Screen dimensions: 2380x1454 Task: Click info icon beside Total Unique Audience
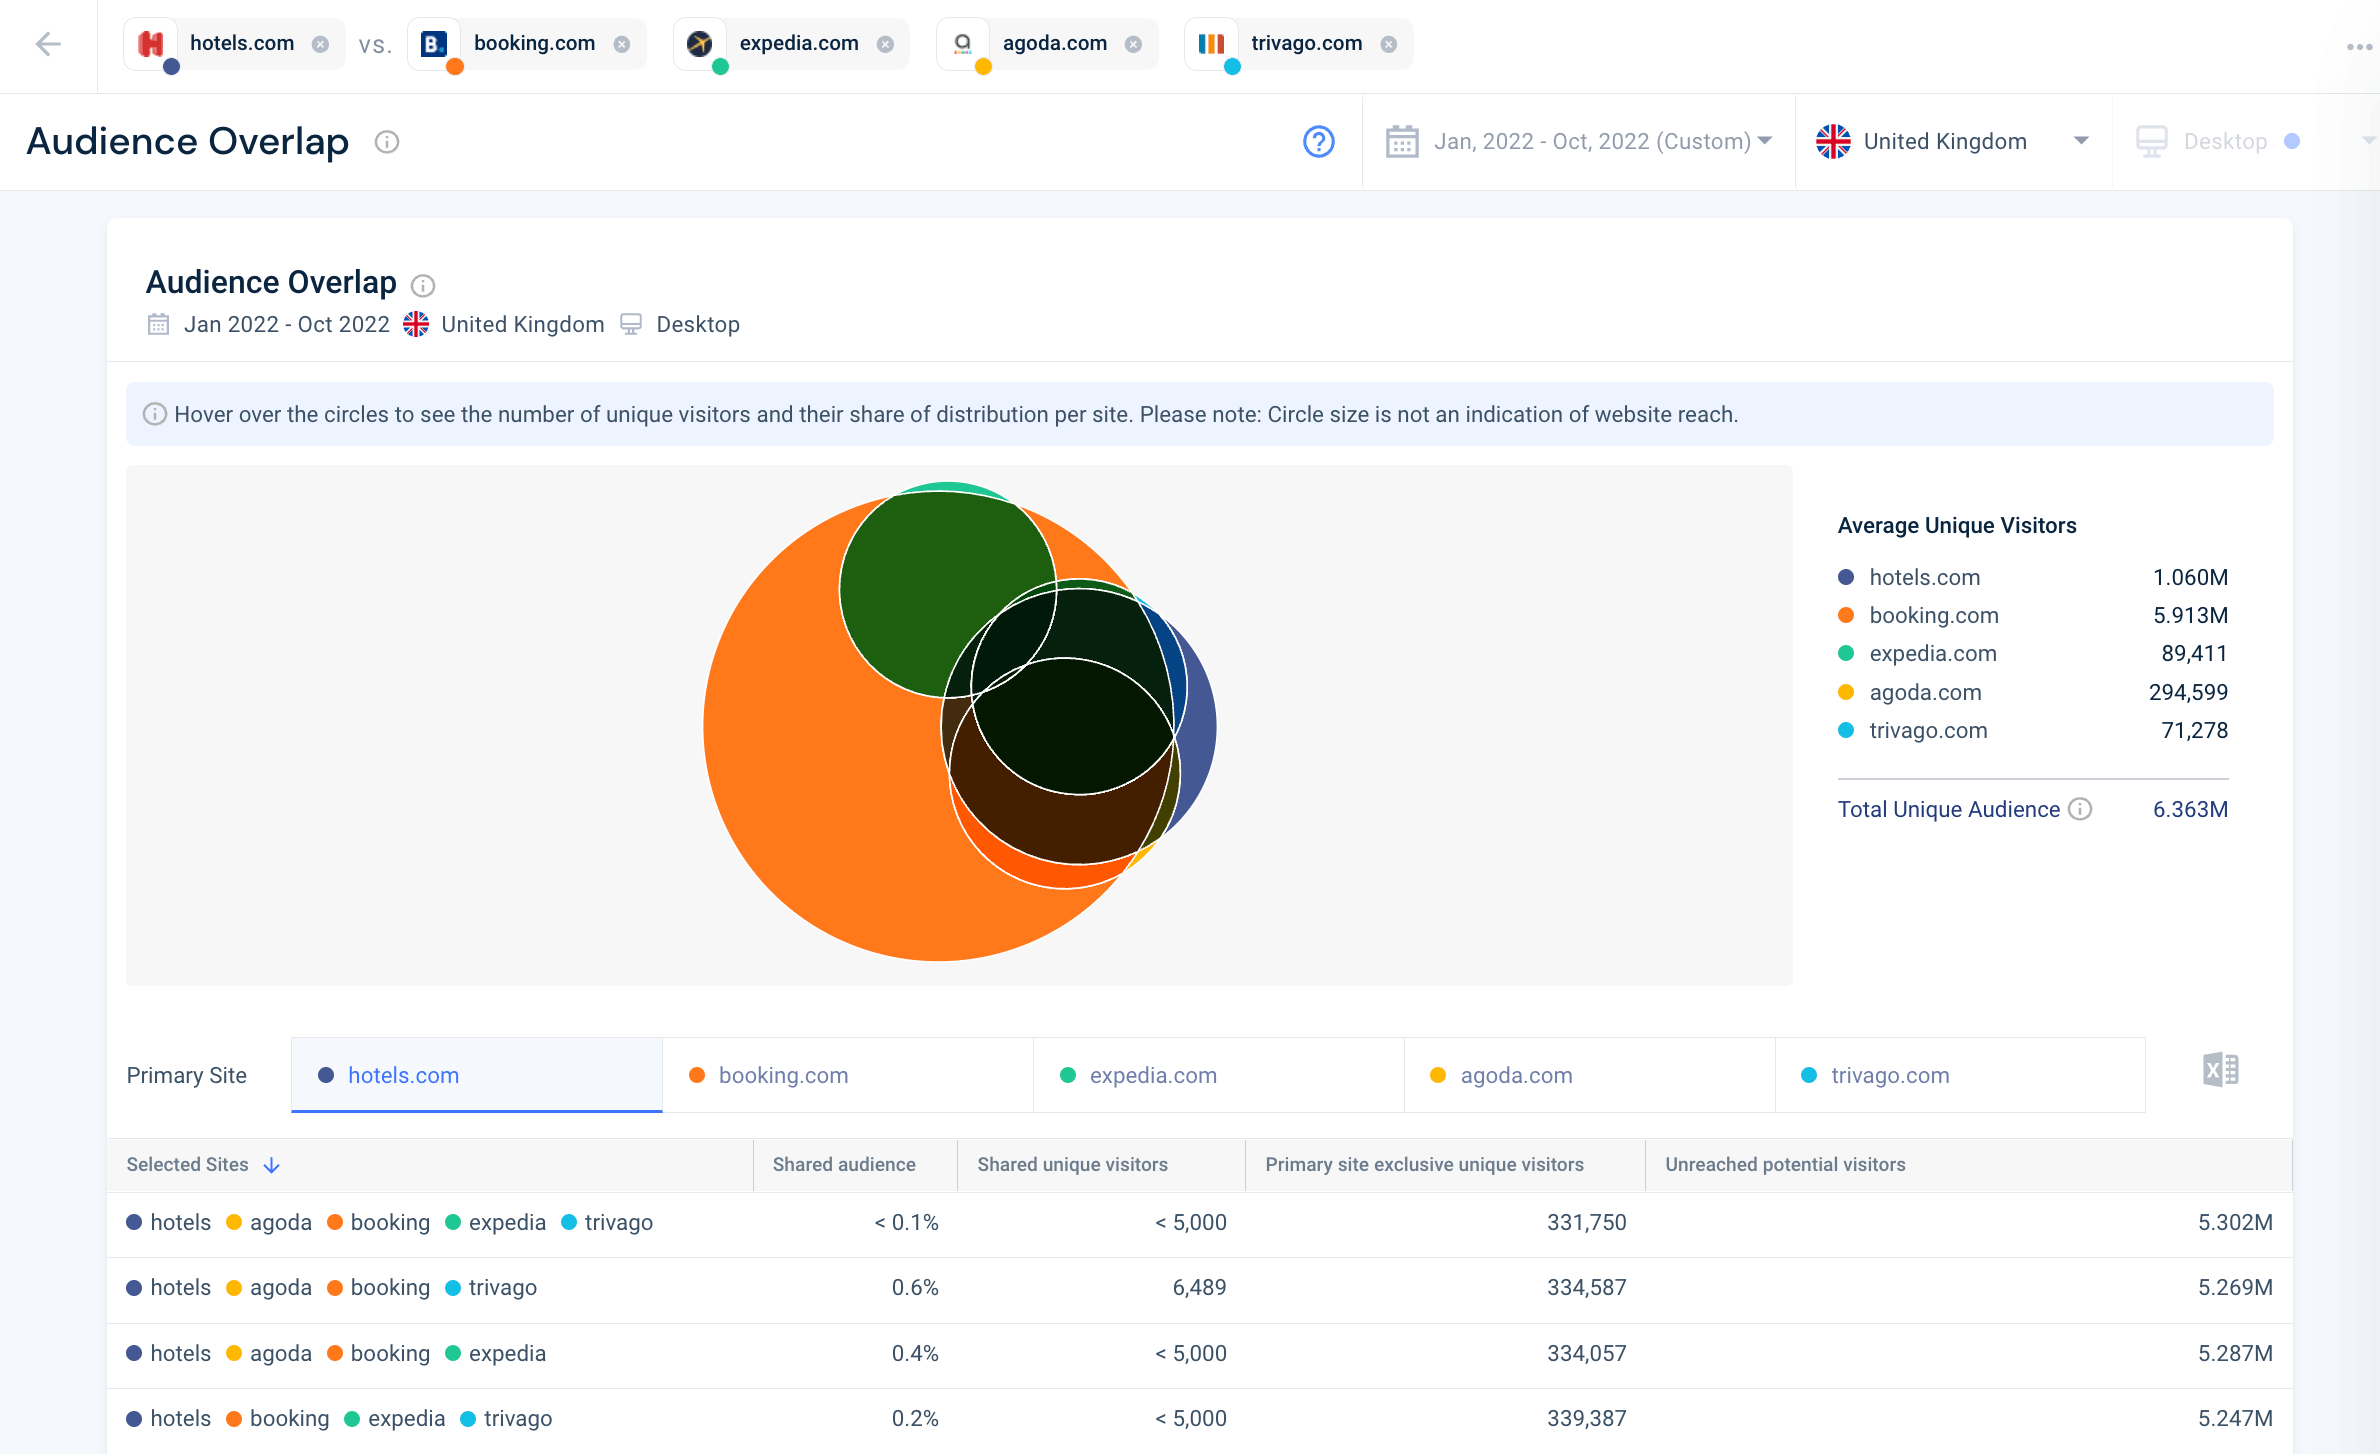2080,809
